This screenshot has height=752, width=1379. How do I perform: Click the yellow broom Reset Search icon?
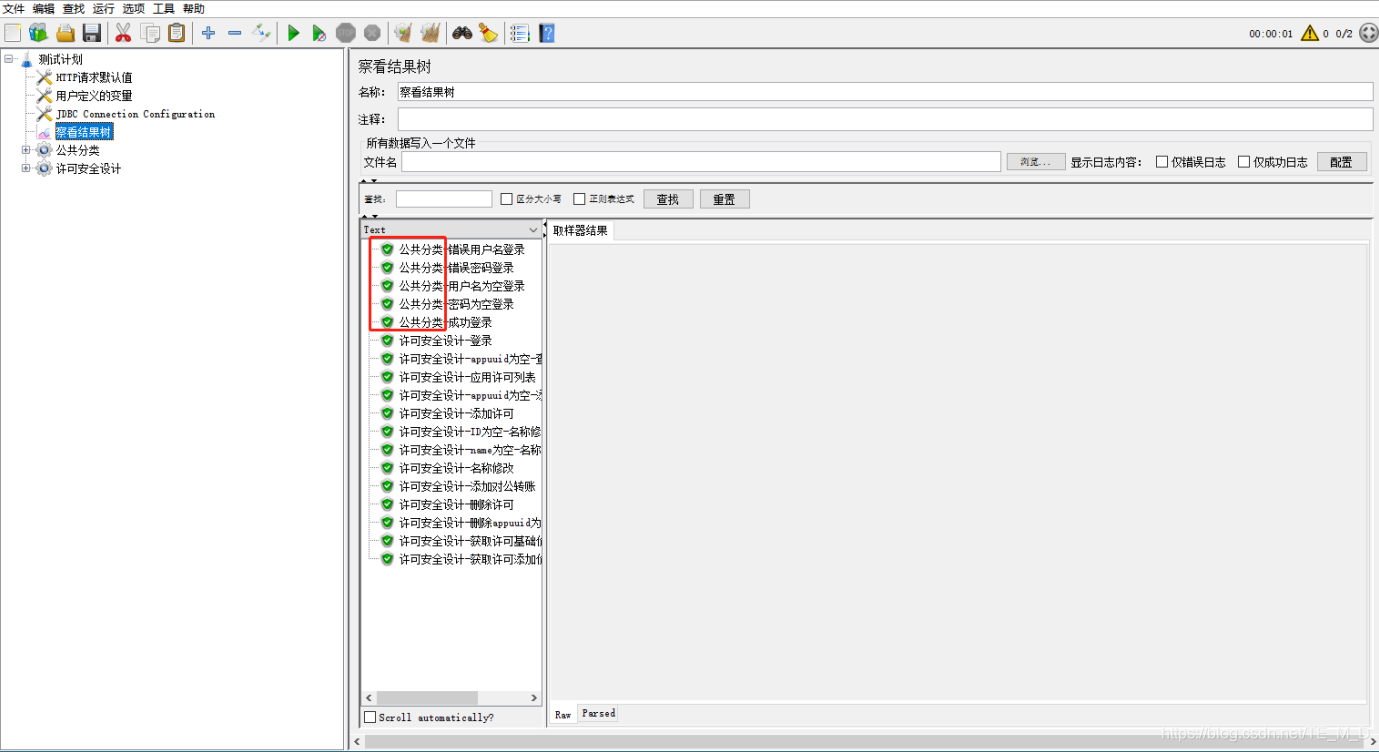(488, 33)
